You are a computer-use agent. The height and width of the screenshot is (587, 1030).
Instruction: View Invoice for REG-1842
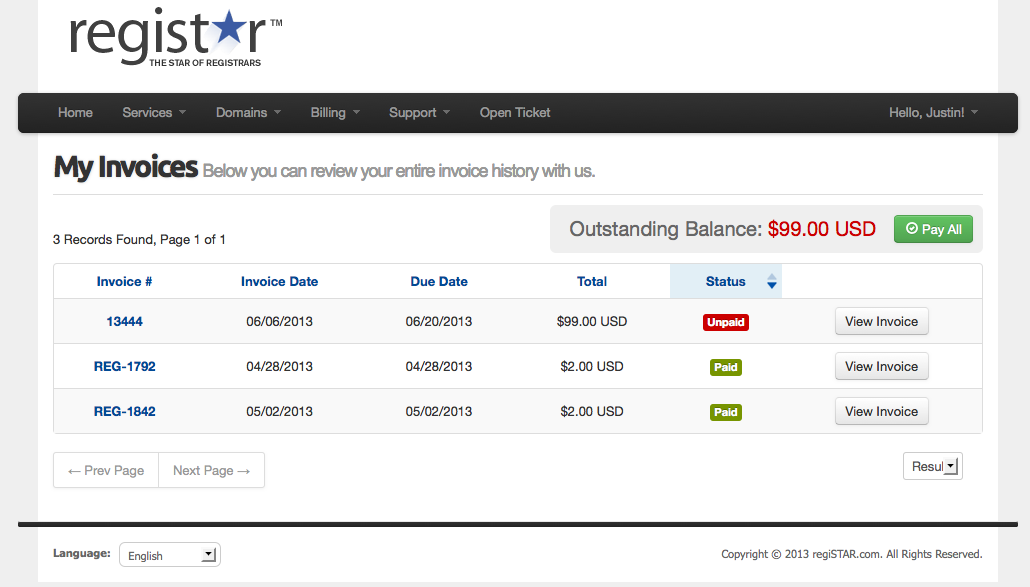coord(881,412)
